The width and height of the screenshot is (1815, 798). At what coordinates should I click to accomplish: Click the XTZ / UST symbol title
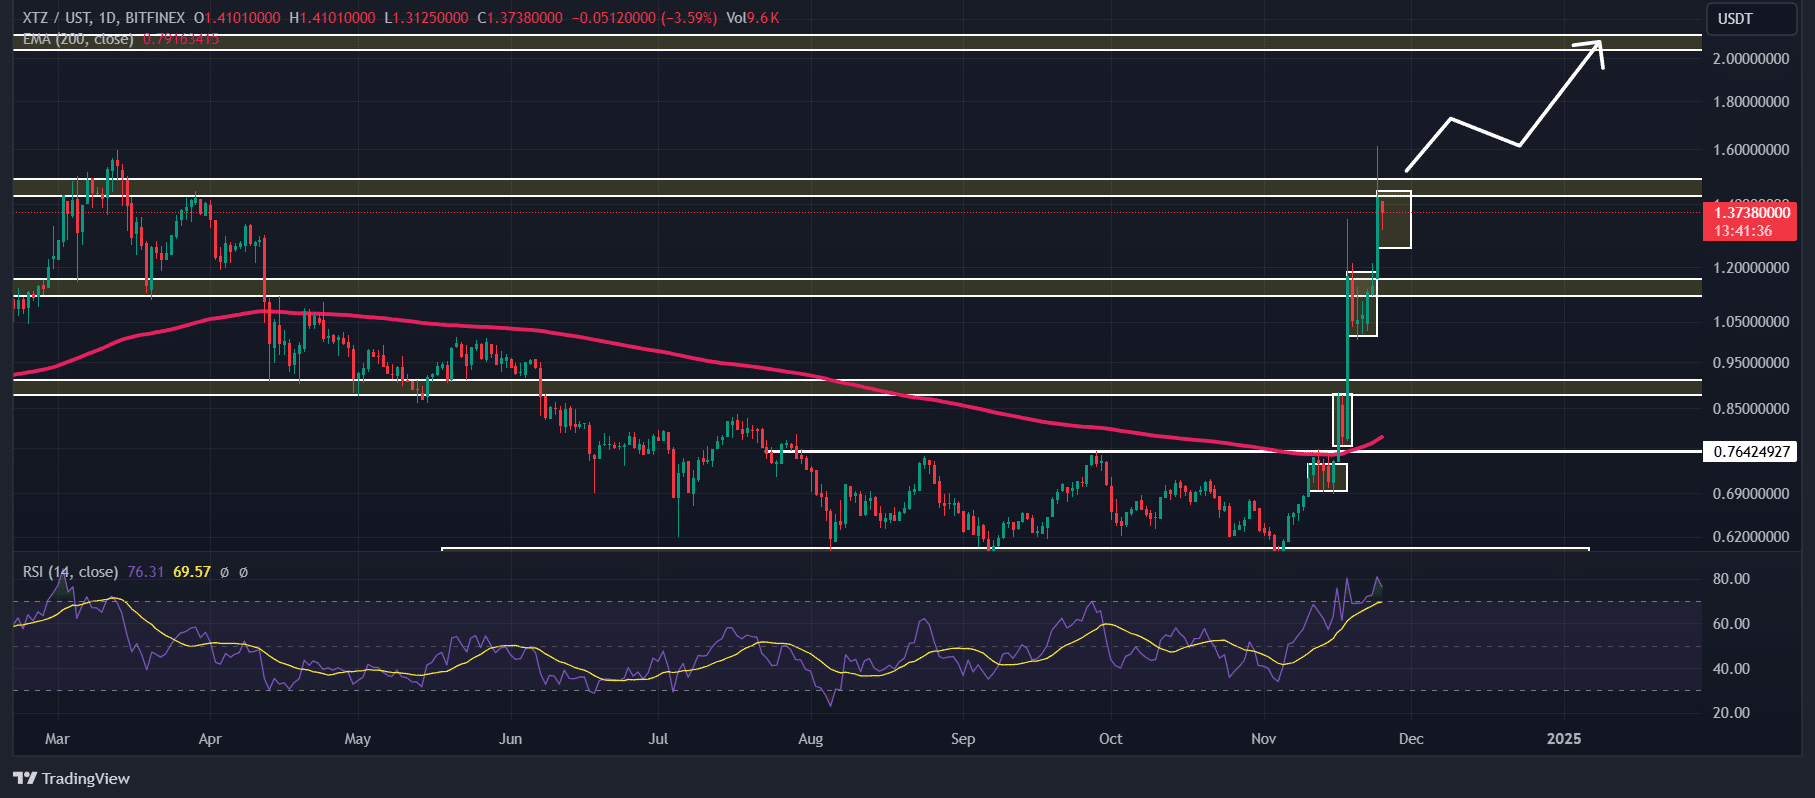[106, 18]
